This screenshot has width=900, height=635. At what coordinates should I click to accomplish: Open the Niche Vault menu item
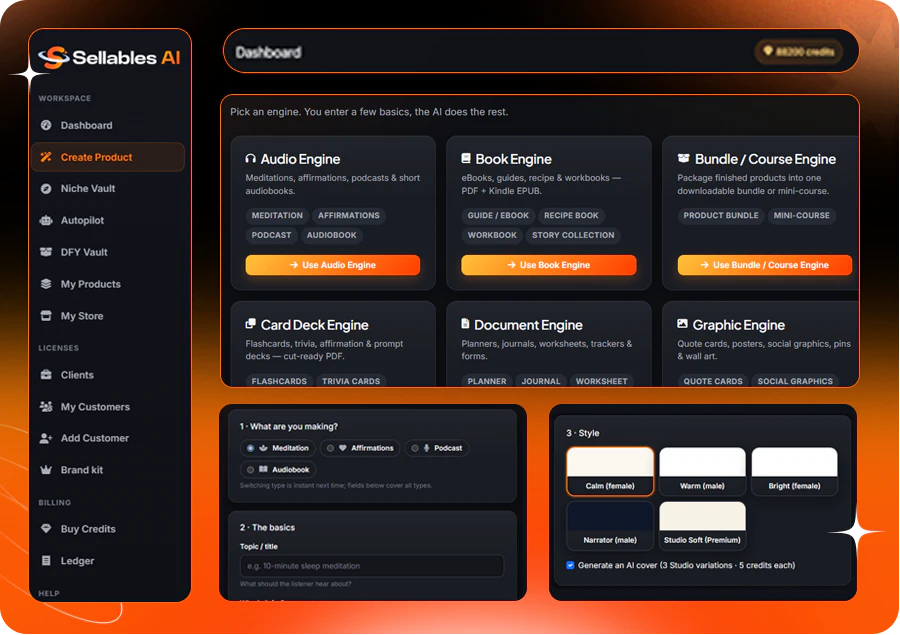(x=108, y=188)
